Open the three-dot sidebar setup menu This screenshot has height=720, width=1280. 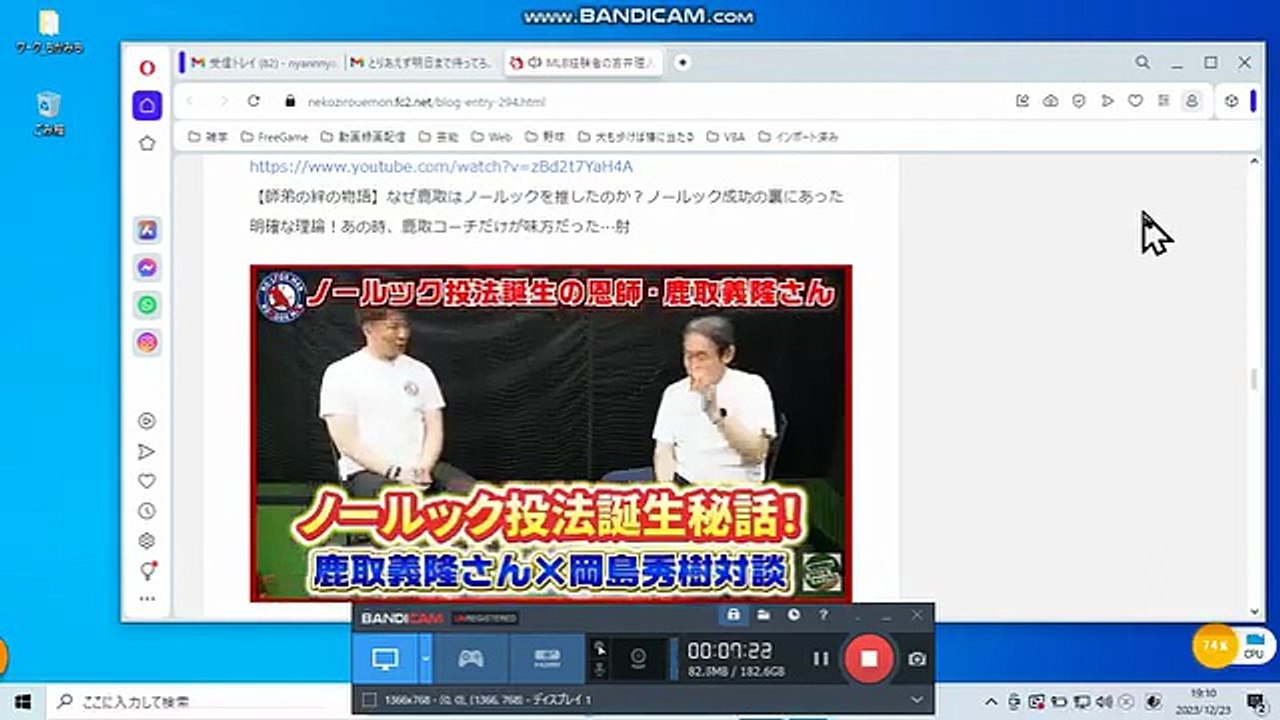[147, 599]
